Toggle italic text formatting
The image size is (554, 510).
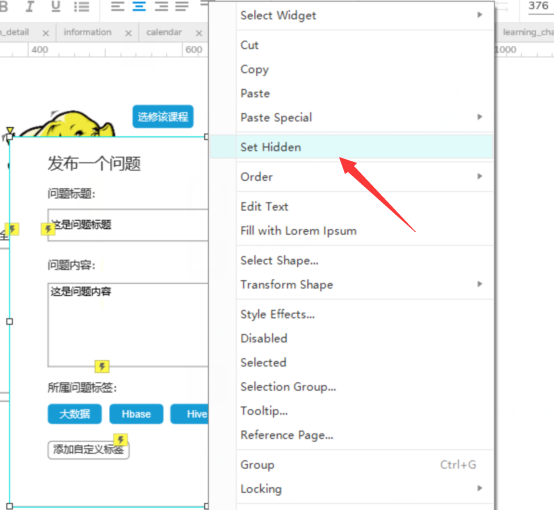(x=30, y=6)
